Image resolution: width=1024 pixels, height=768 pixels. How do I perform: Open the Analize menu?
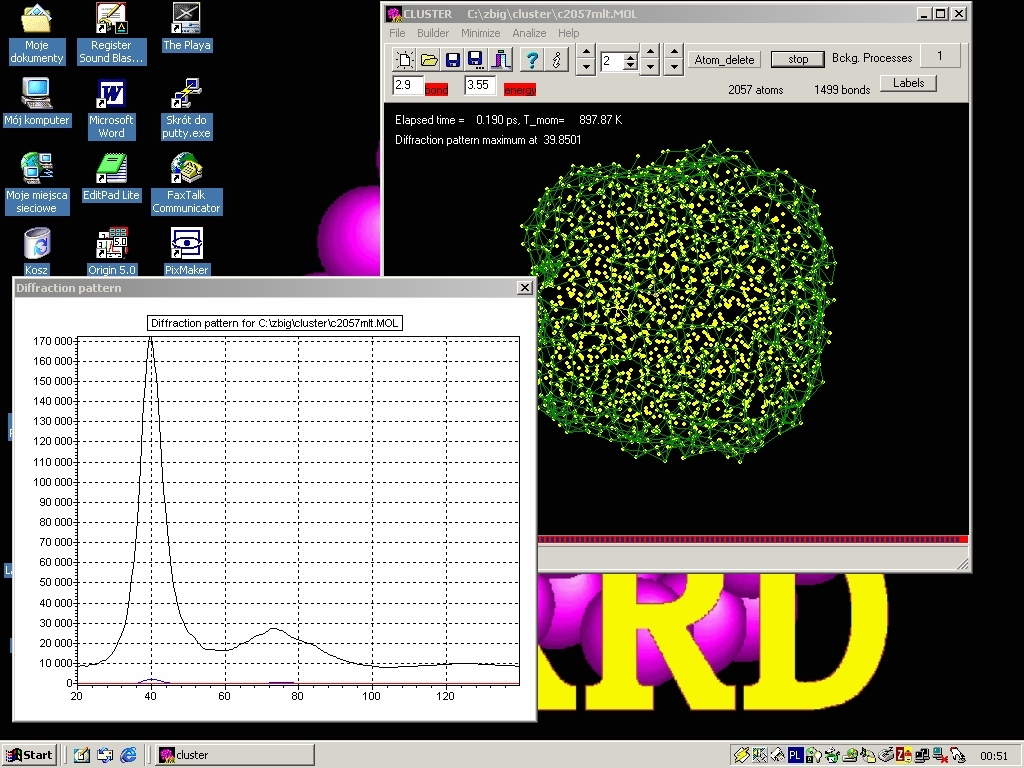coord(529,33)
